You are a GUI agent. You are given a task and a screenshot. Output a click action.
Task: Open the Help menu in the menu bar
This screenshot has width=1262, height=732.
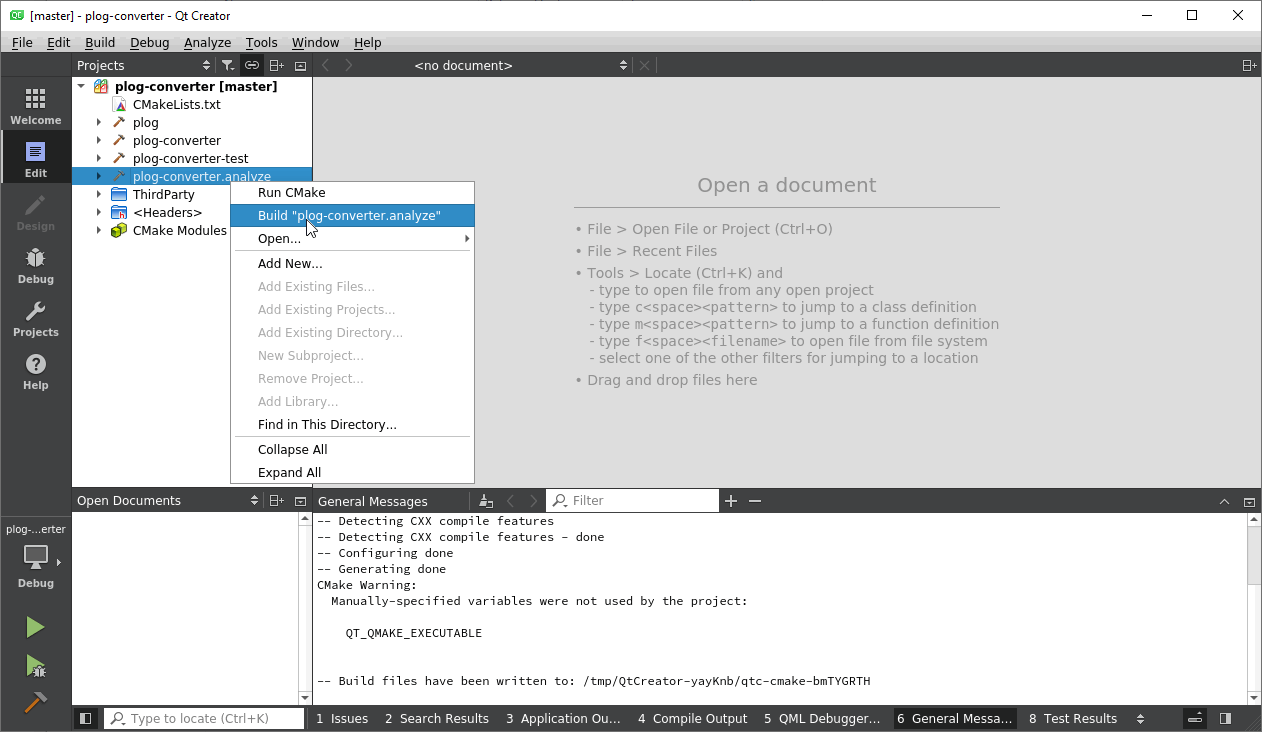pos(368,42)
